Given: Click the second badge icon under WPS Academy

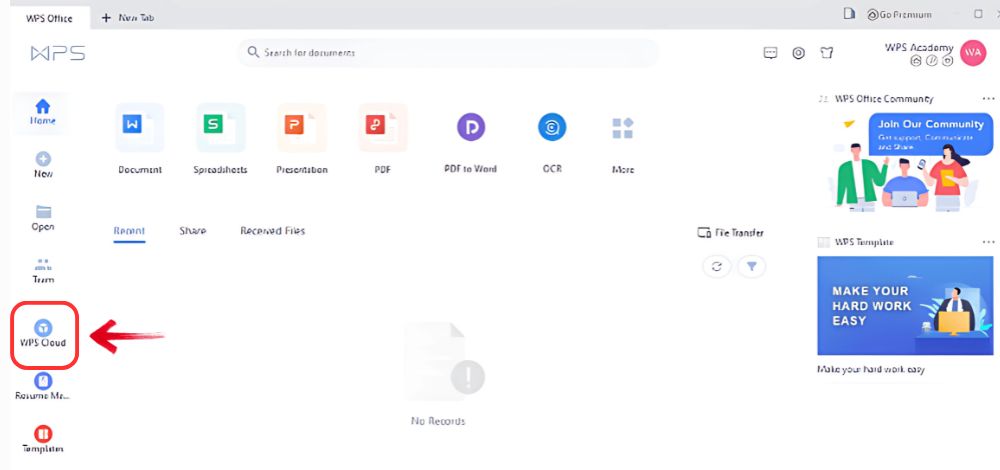Looking at the screenshot, I should [931, 62].
